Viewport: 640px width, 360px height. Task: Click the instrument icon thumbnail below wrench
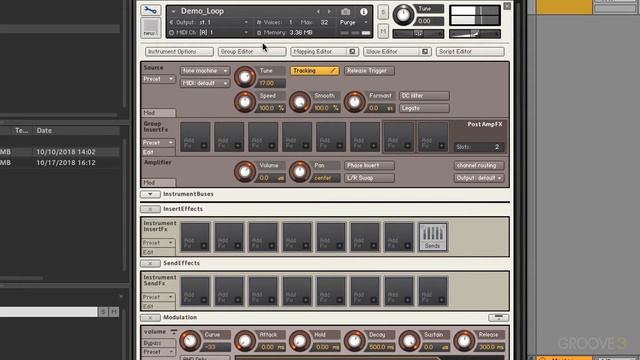[150, 28]
